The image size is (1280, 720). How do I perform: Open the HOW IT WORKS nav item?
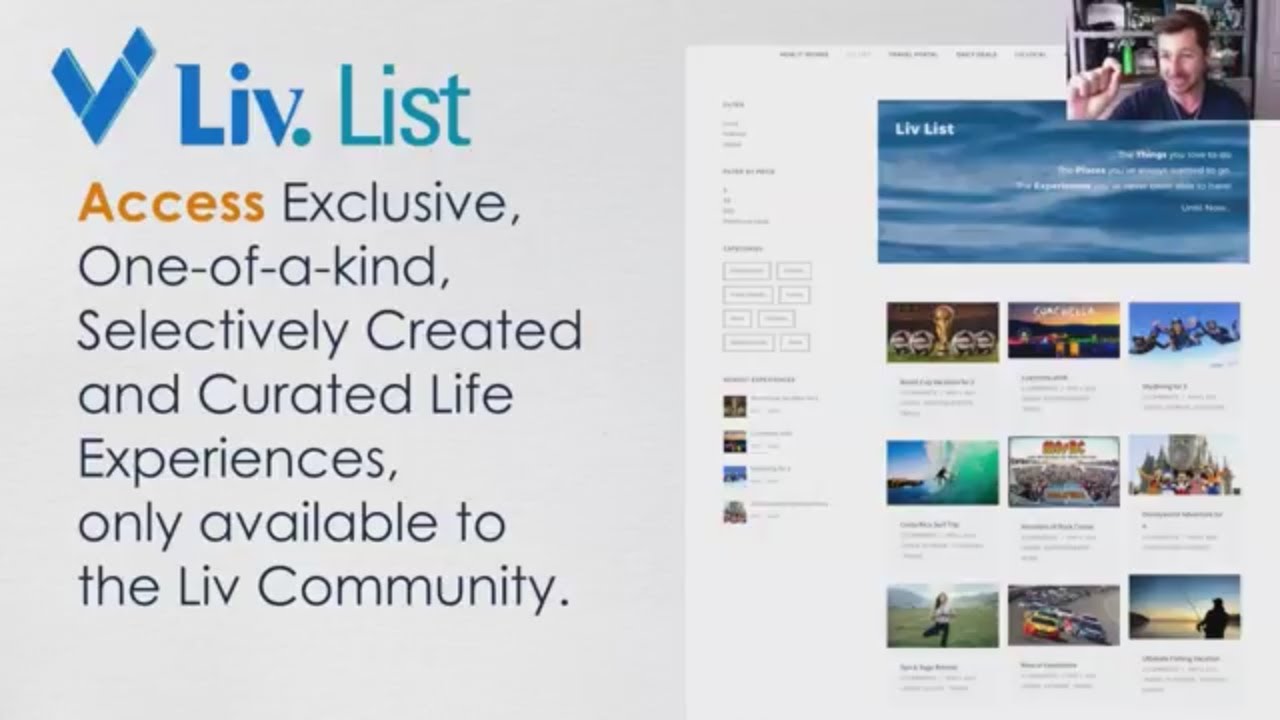coord(804,54)
